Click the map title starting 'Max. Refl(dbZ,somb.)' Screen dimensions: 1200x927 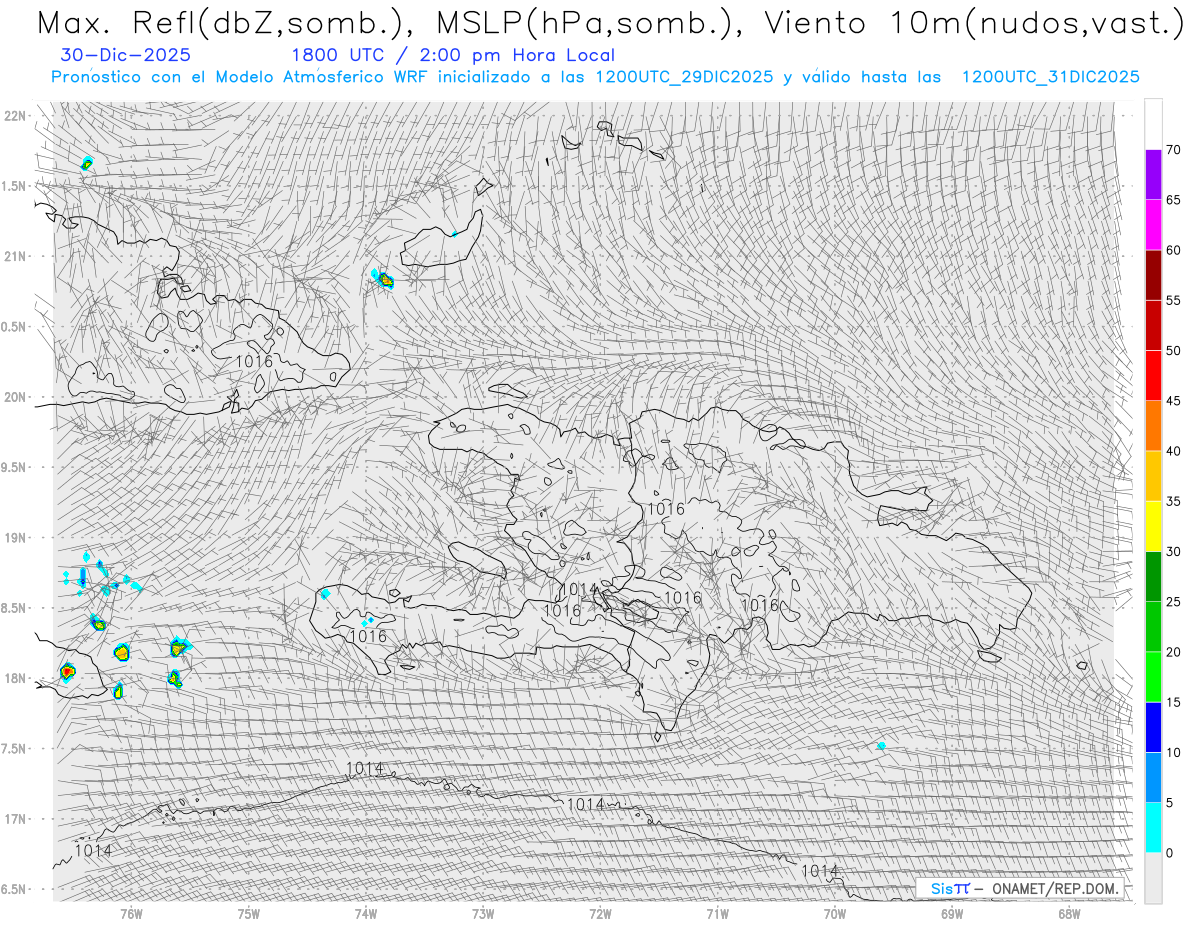point(609,23)
